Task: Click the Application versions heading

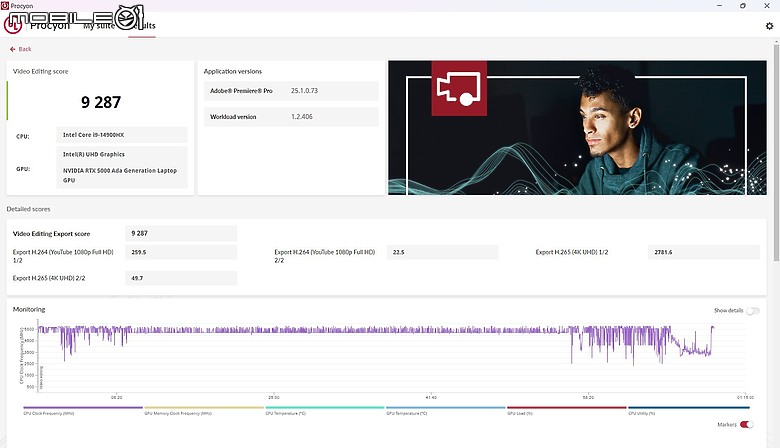Action: point(233,72)
